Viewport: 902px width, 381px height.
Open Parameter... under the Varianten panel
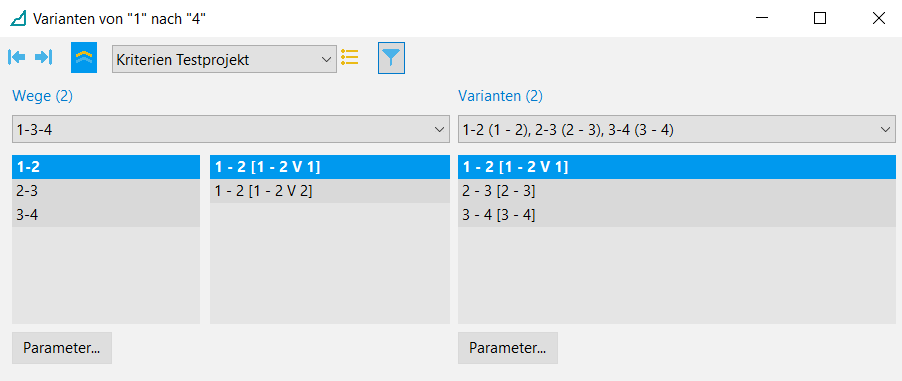pos(508,348)
